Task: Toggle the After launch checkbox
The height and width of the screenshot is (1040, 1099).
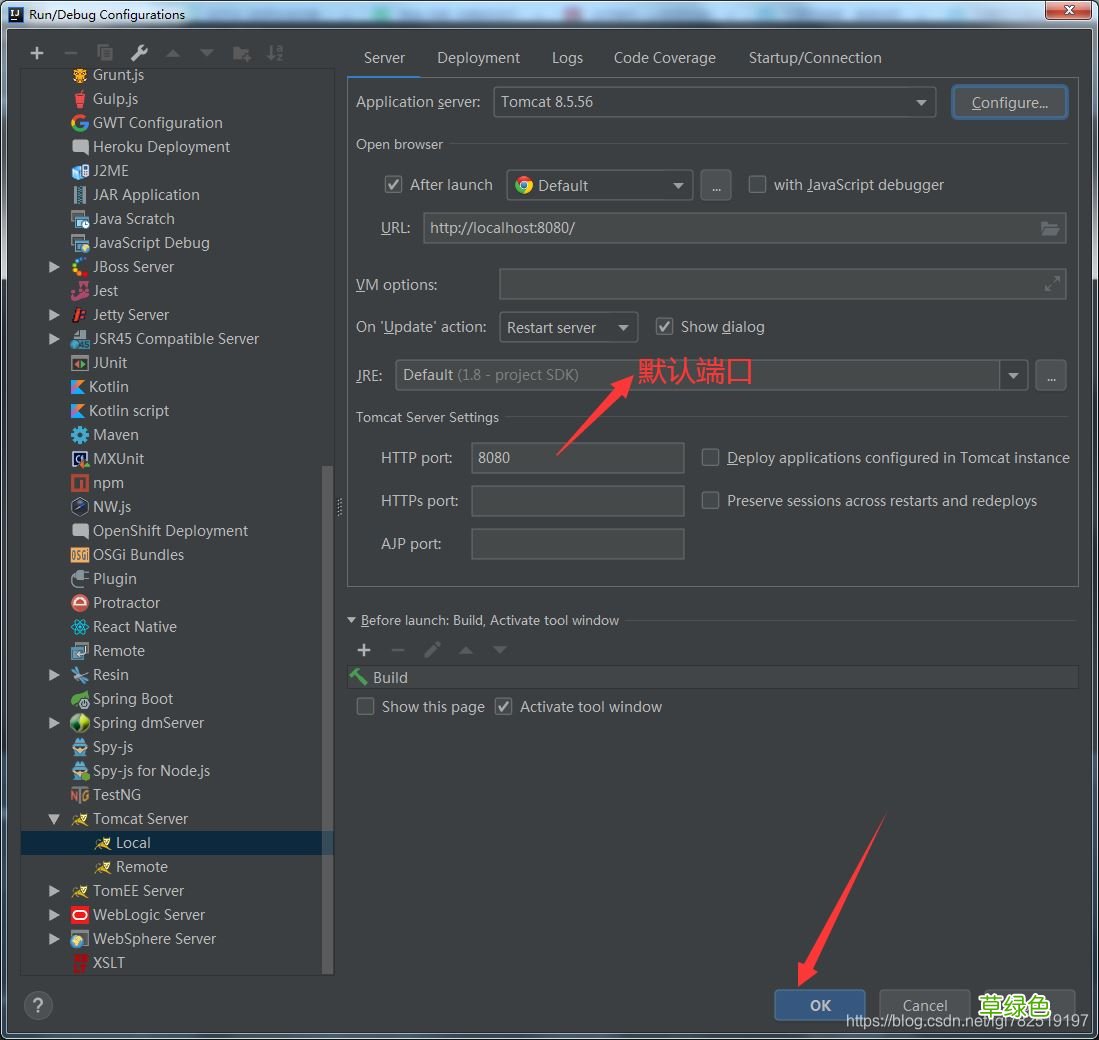Action: (393, 185)
